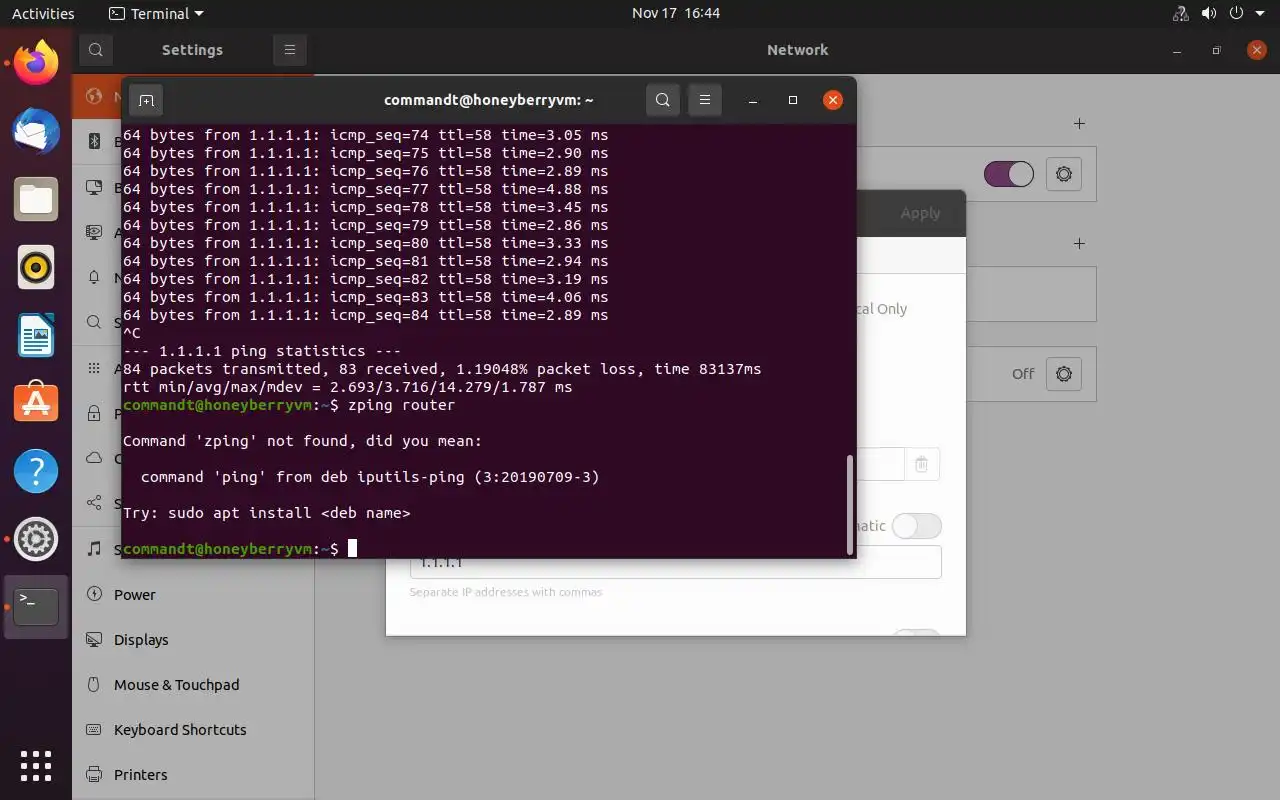Click the 'iputils-ping' suggestion line
The height and width of the screenshot is (800, 1280).
tap(370, 477)
